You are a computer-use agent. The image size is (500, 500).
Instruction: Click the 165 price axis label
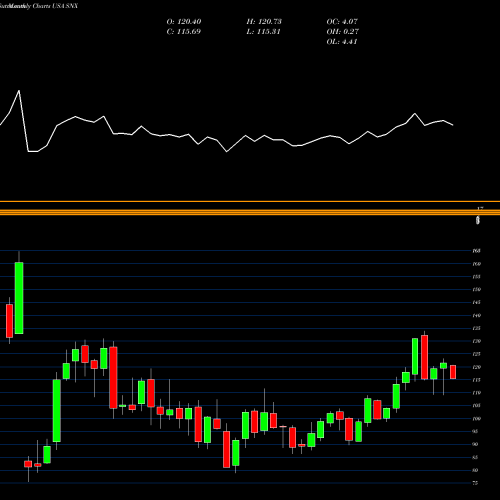pos(477,251)
